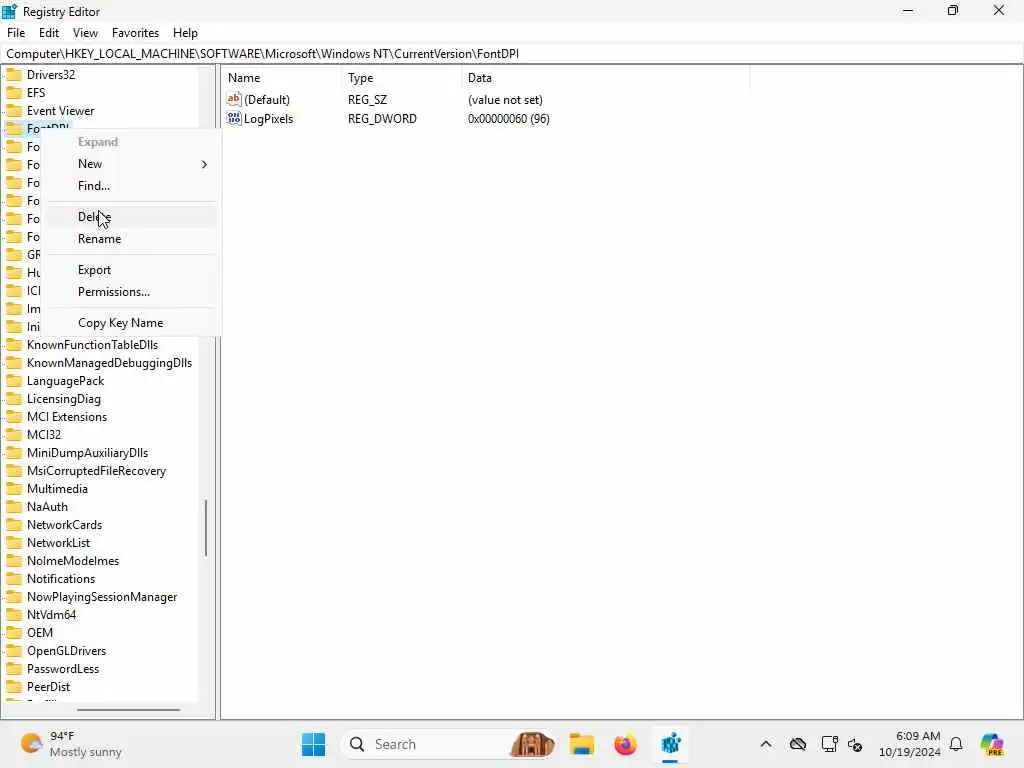Click the Registry Editor taskbar icon

(x=671, y=744)
